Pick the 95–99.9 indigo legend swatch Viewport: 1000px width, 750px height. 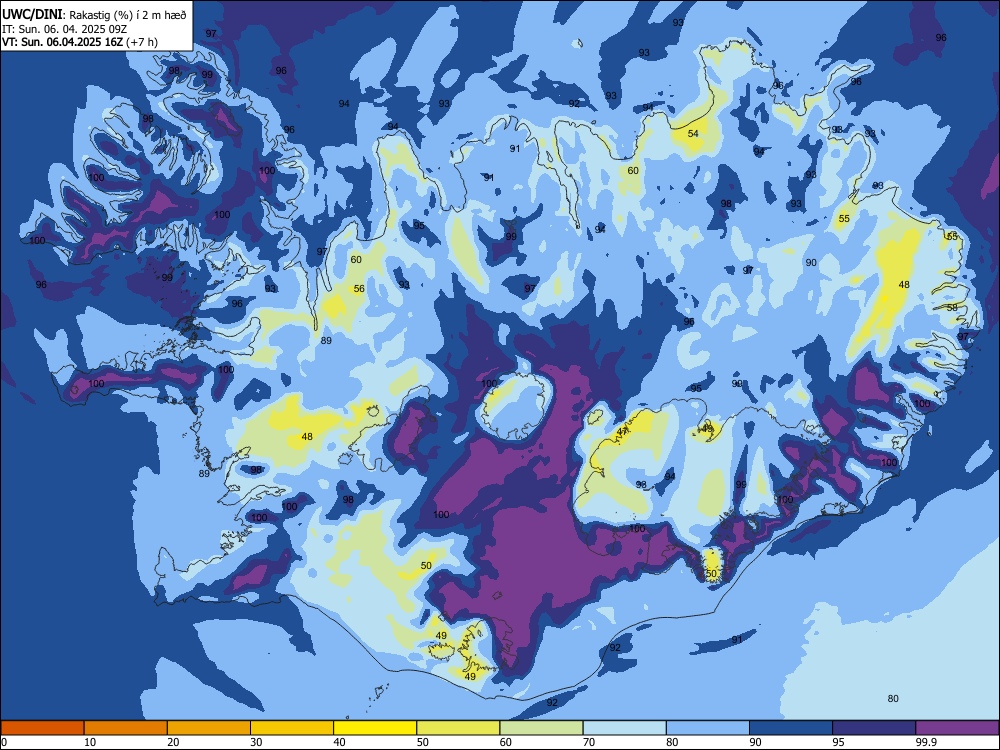tap(874, 728)
